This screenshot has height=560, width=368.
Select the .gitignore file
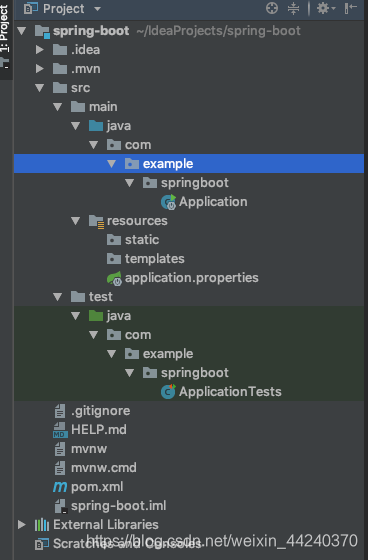(92, 411)
